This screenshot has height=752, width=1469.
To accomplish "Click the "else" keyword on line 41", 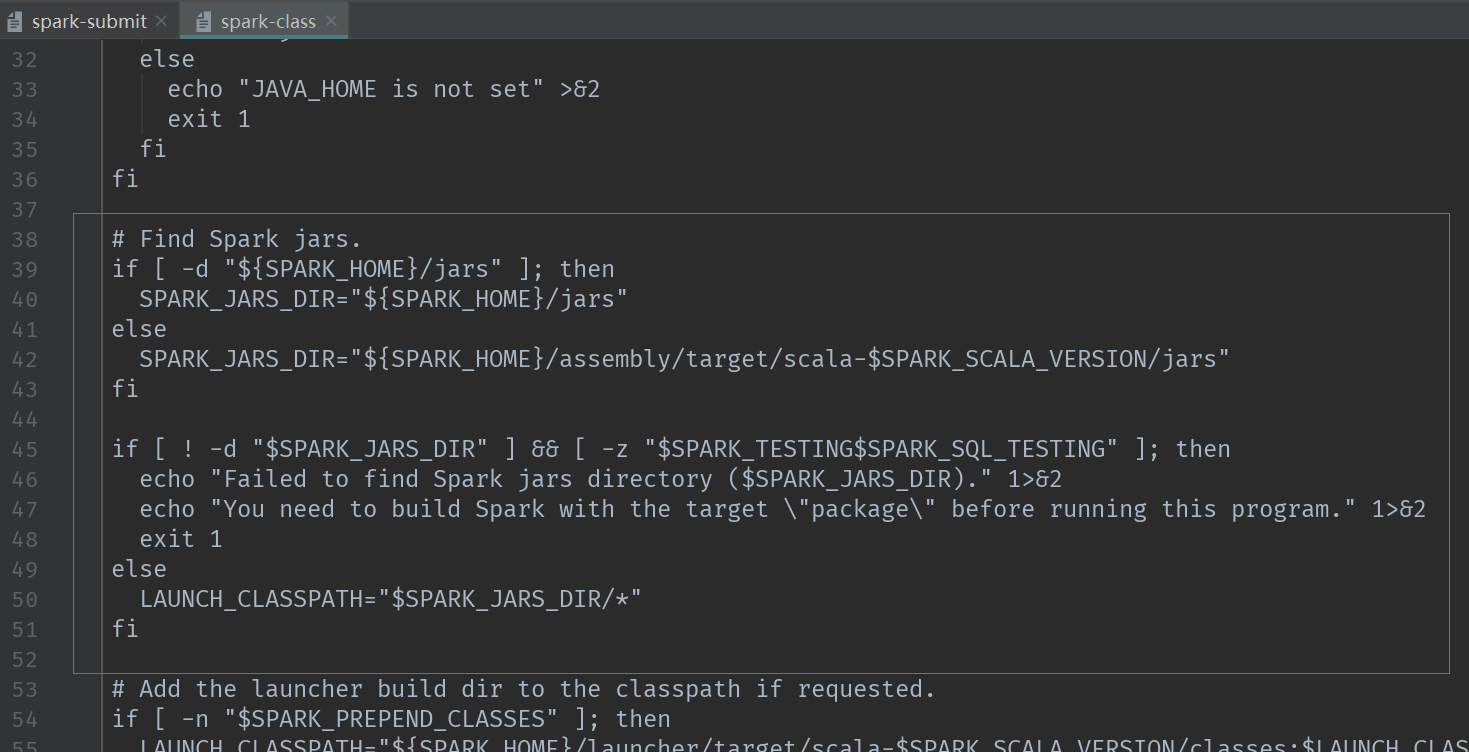I will 140,329.
